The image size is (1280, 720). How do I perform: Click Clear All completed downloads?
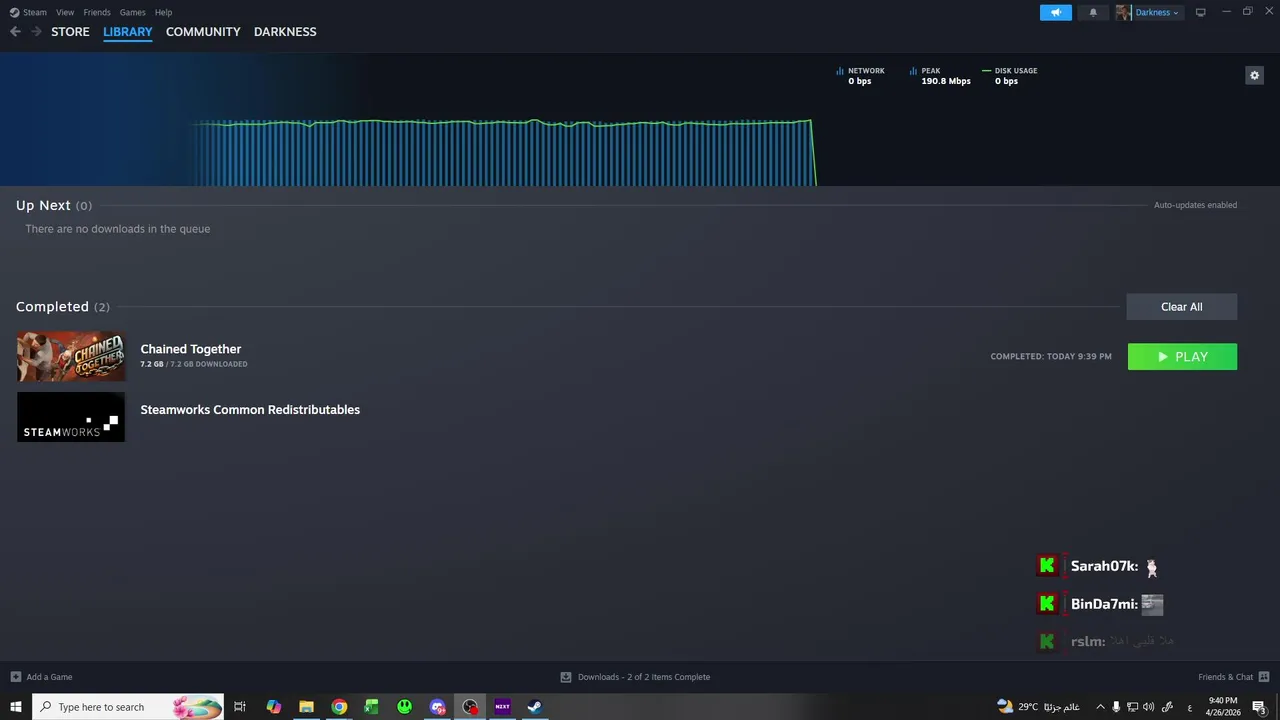(x=1182, y=307)
